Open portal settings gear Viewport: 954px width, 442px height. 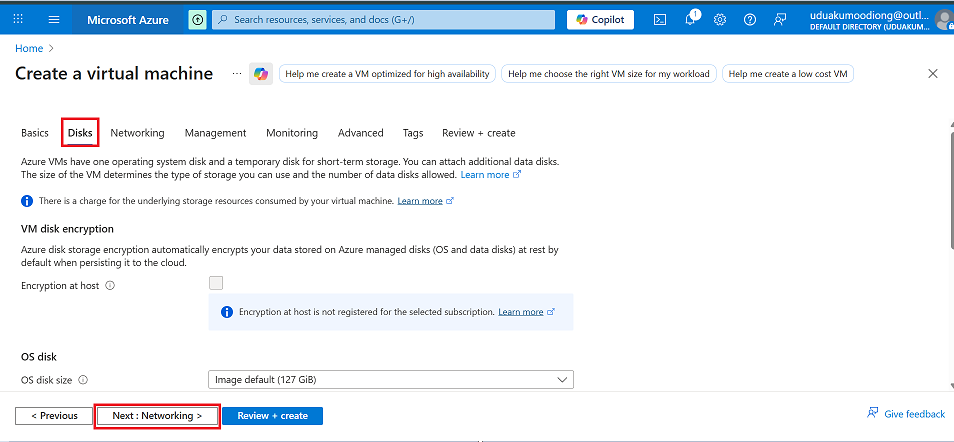pos(720,19)
